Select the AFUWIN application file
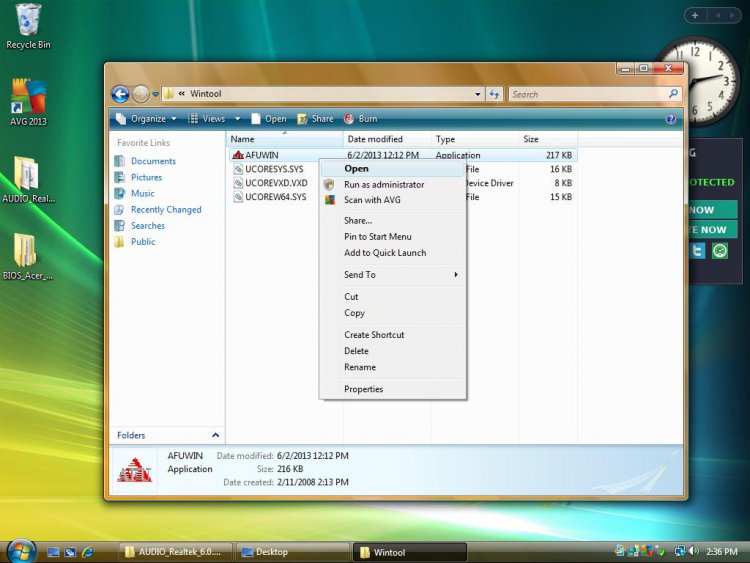 pos(261,155)
